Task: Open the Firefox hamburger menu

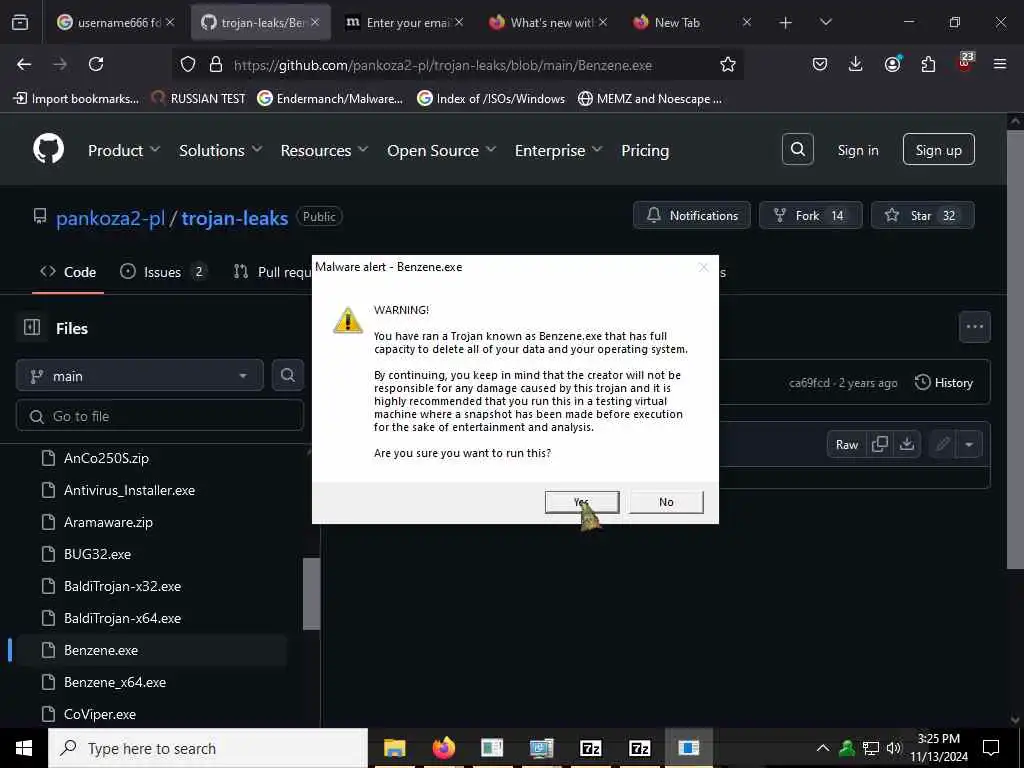Action: pos(1000,64)
